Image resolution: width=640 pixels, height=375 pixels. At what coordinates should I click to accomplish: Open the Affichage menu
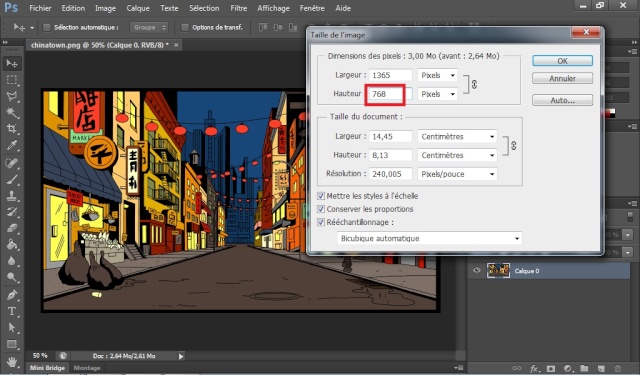[x=273, y=8]
